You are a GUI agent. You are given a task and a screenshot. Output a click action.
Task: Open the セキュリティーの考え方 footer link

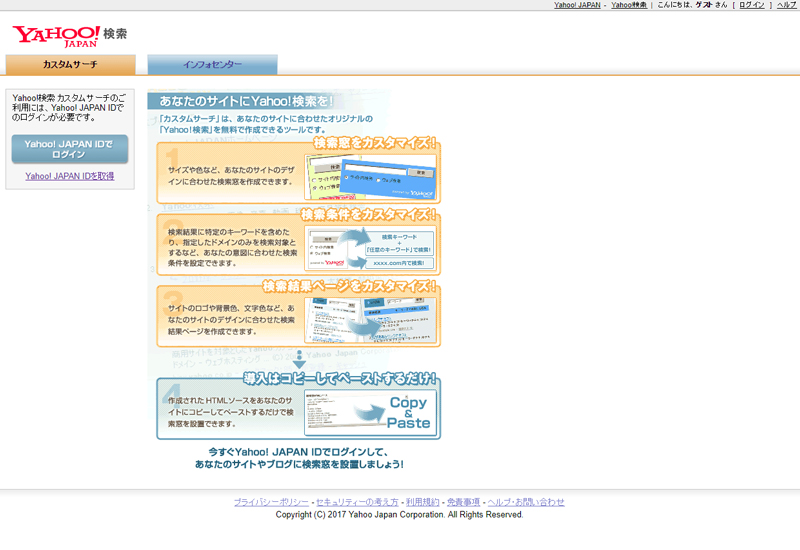tap(357, 502)
